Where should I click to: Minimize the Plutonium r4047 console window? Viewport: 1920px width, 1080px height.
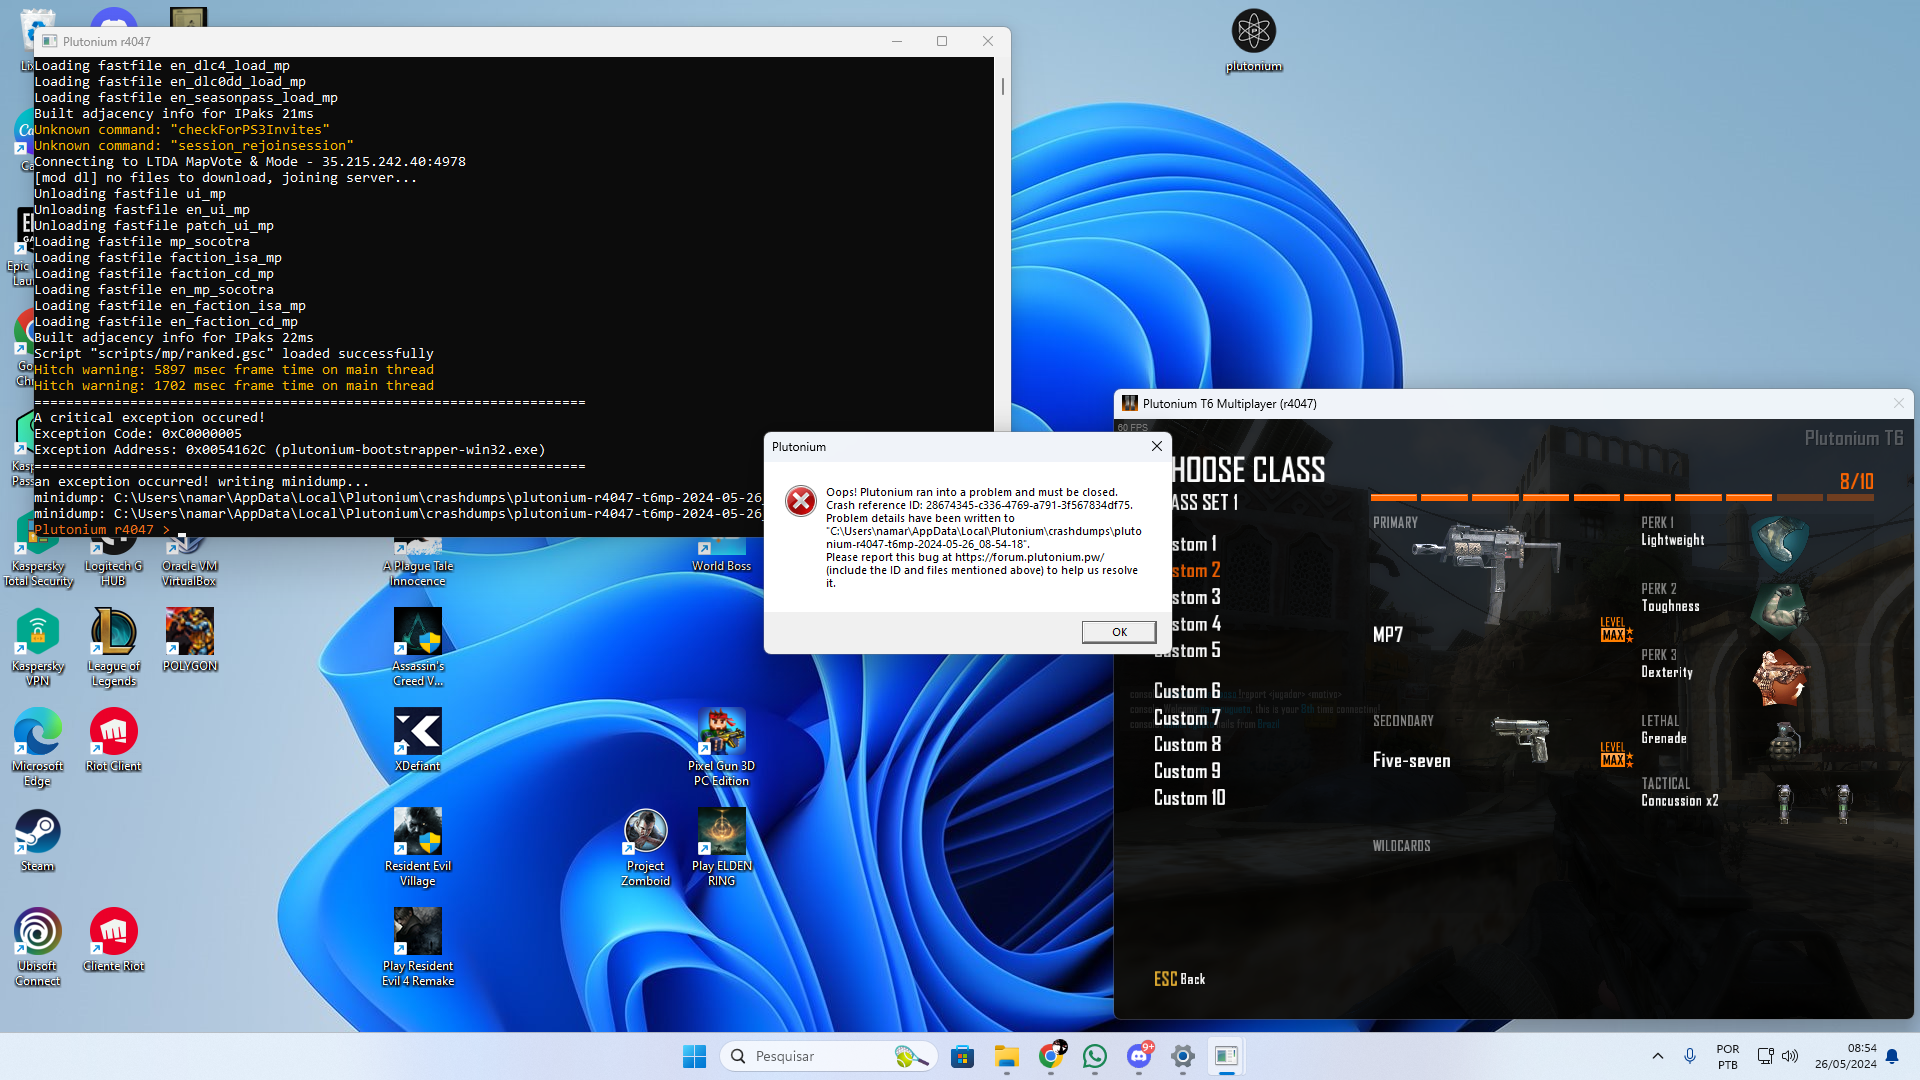(x=896, y=41)
